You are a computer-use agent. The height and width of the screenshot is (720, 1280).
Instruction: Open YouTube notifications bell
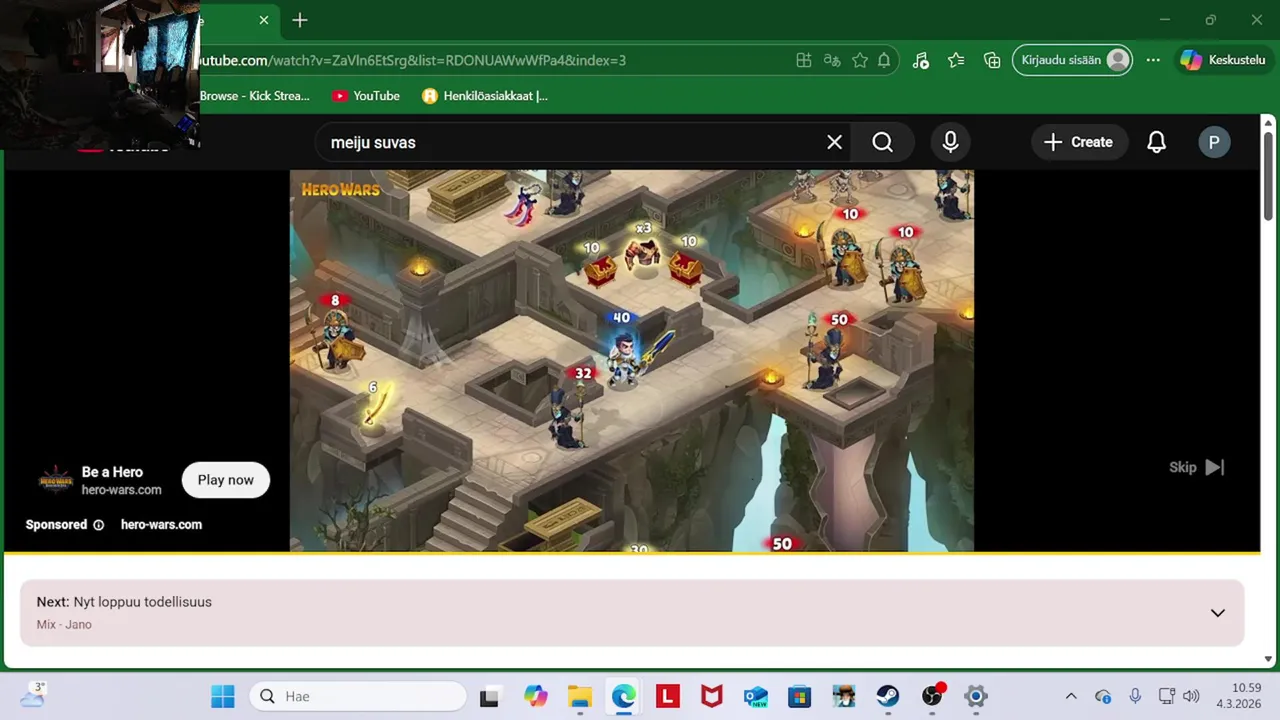click(1156, 142)
